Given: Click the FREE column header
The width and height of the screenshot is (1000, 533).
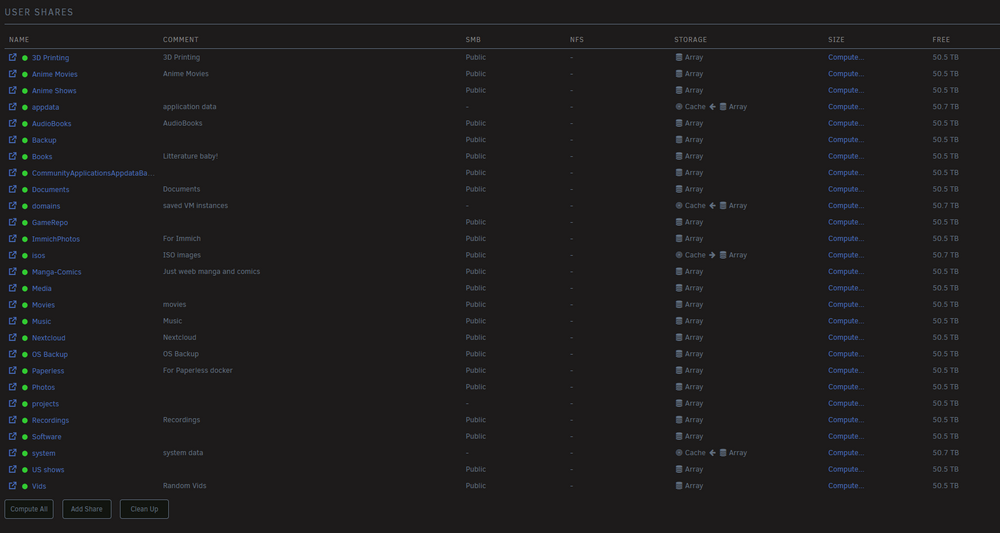Looking at the screenshot, I should coord(941,40).
